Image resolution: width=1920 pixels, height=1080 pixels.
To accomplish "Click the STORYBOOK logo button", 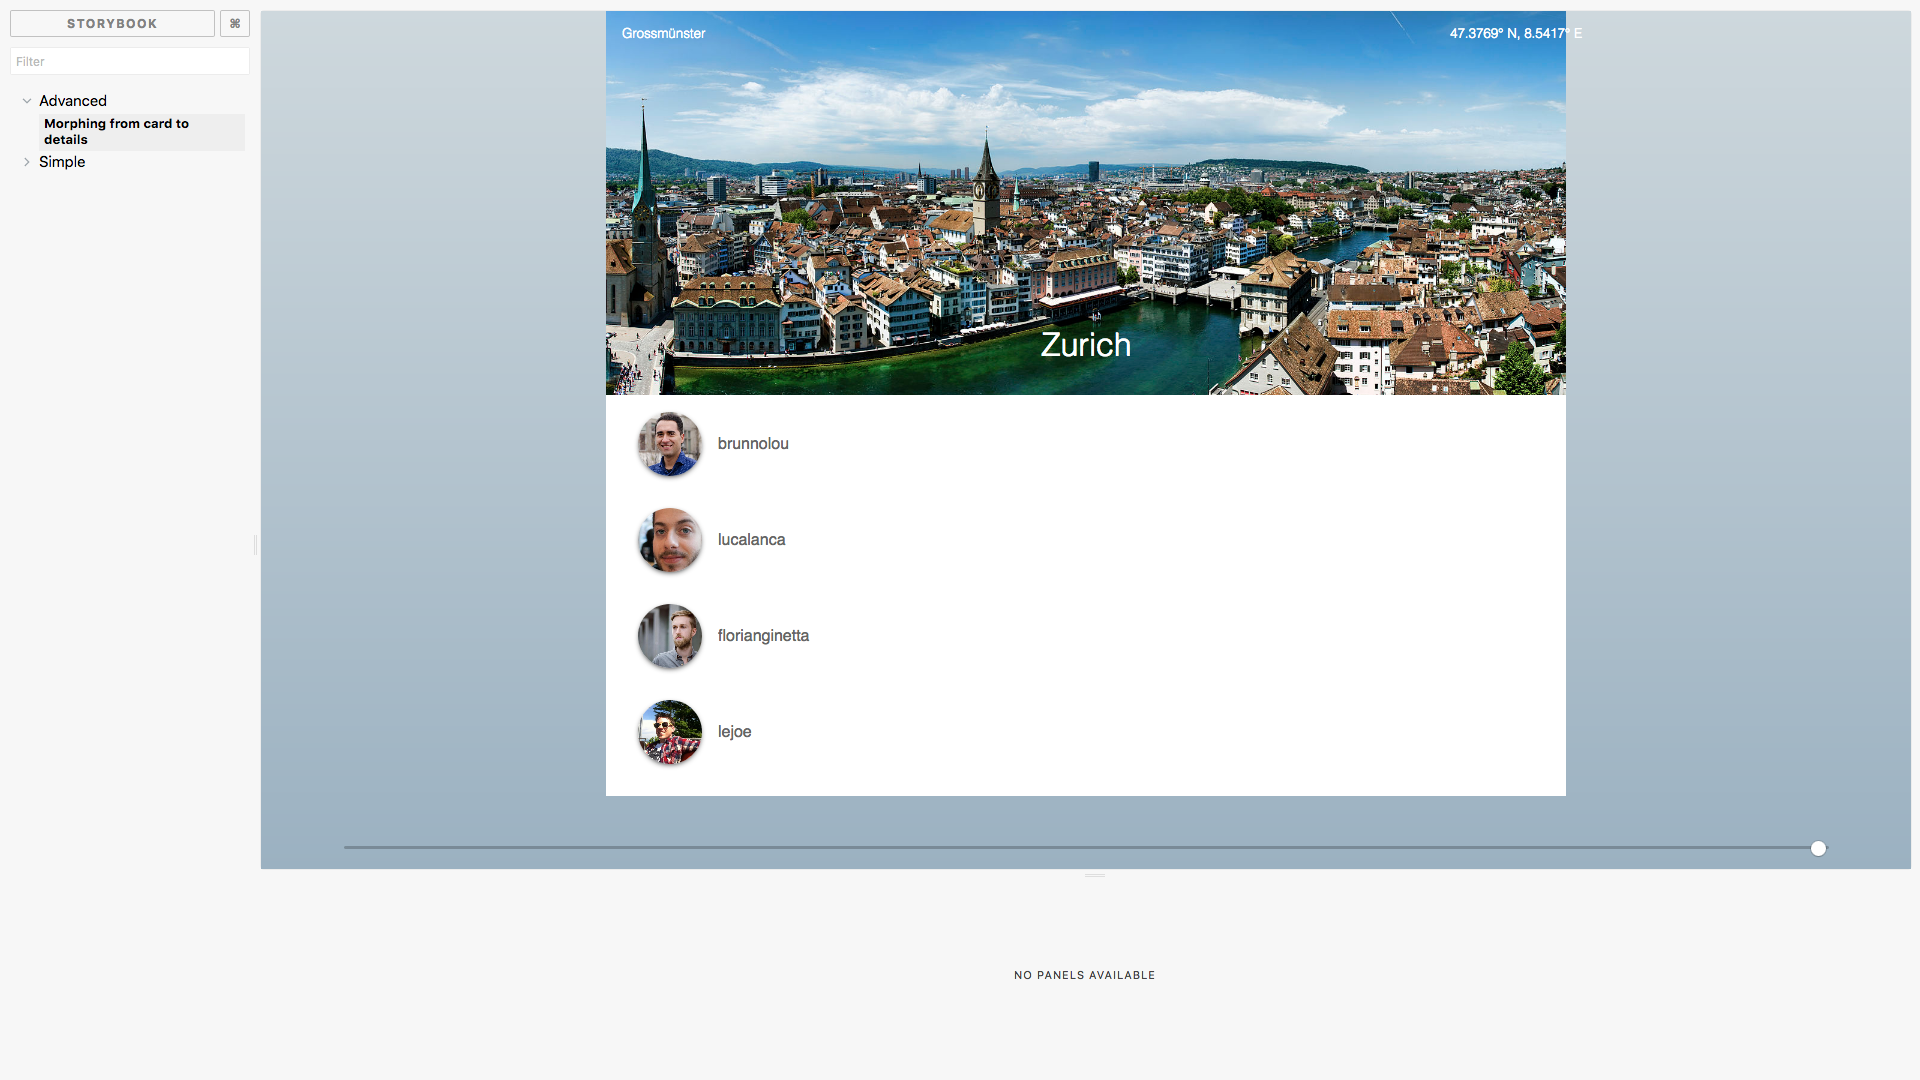I will coord(110,23).
